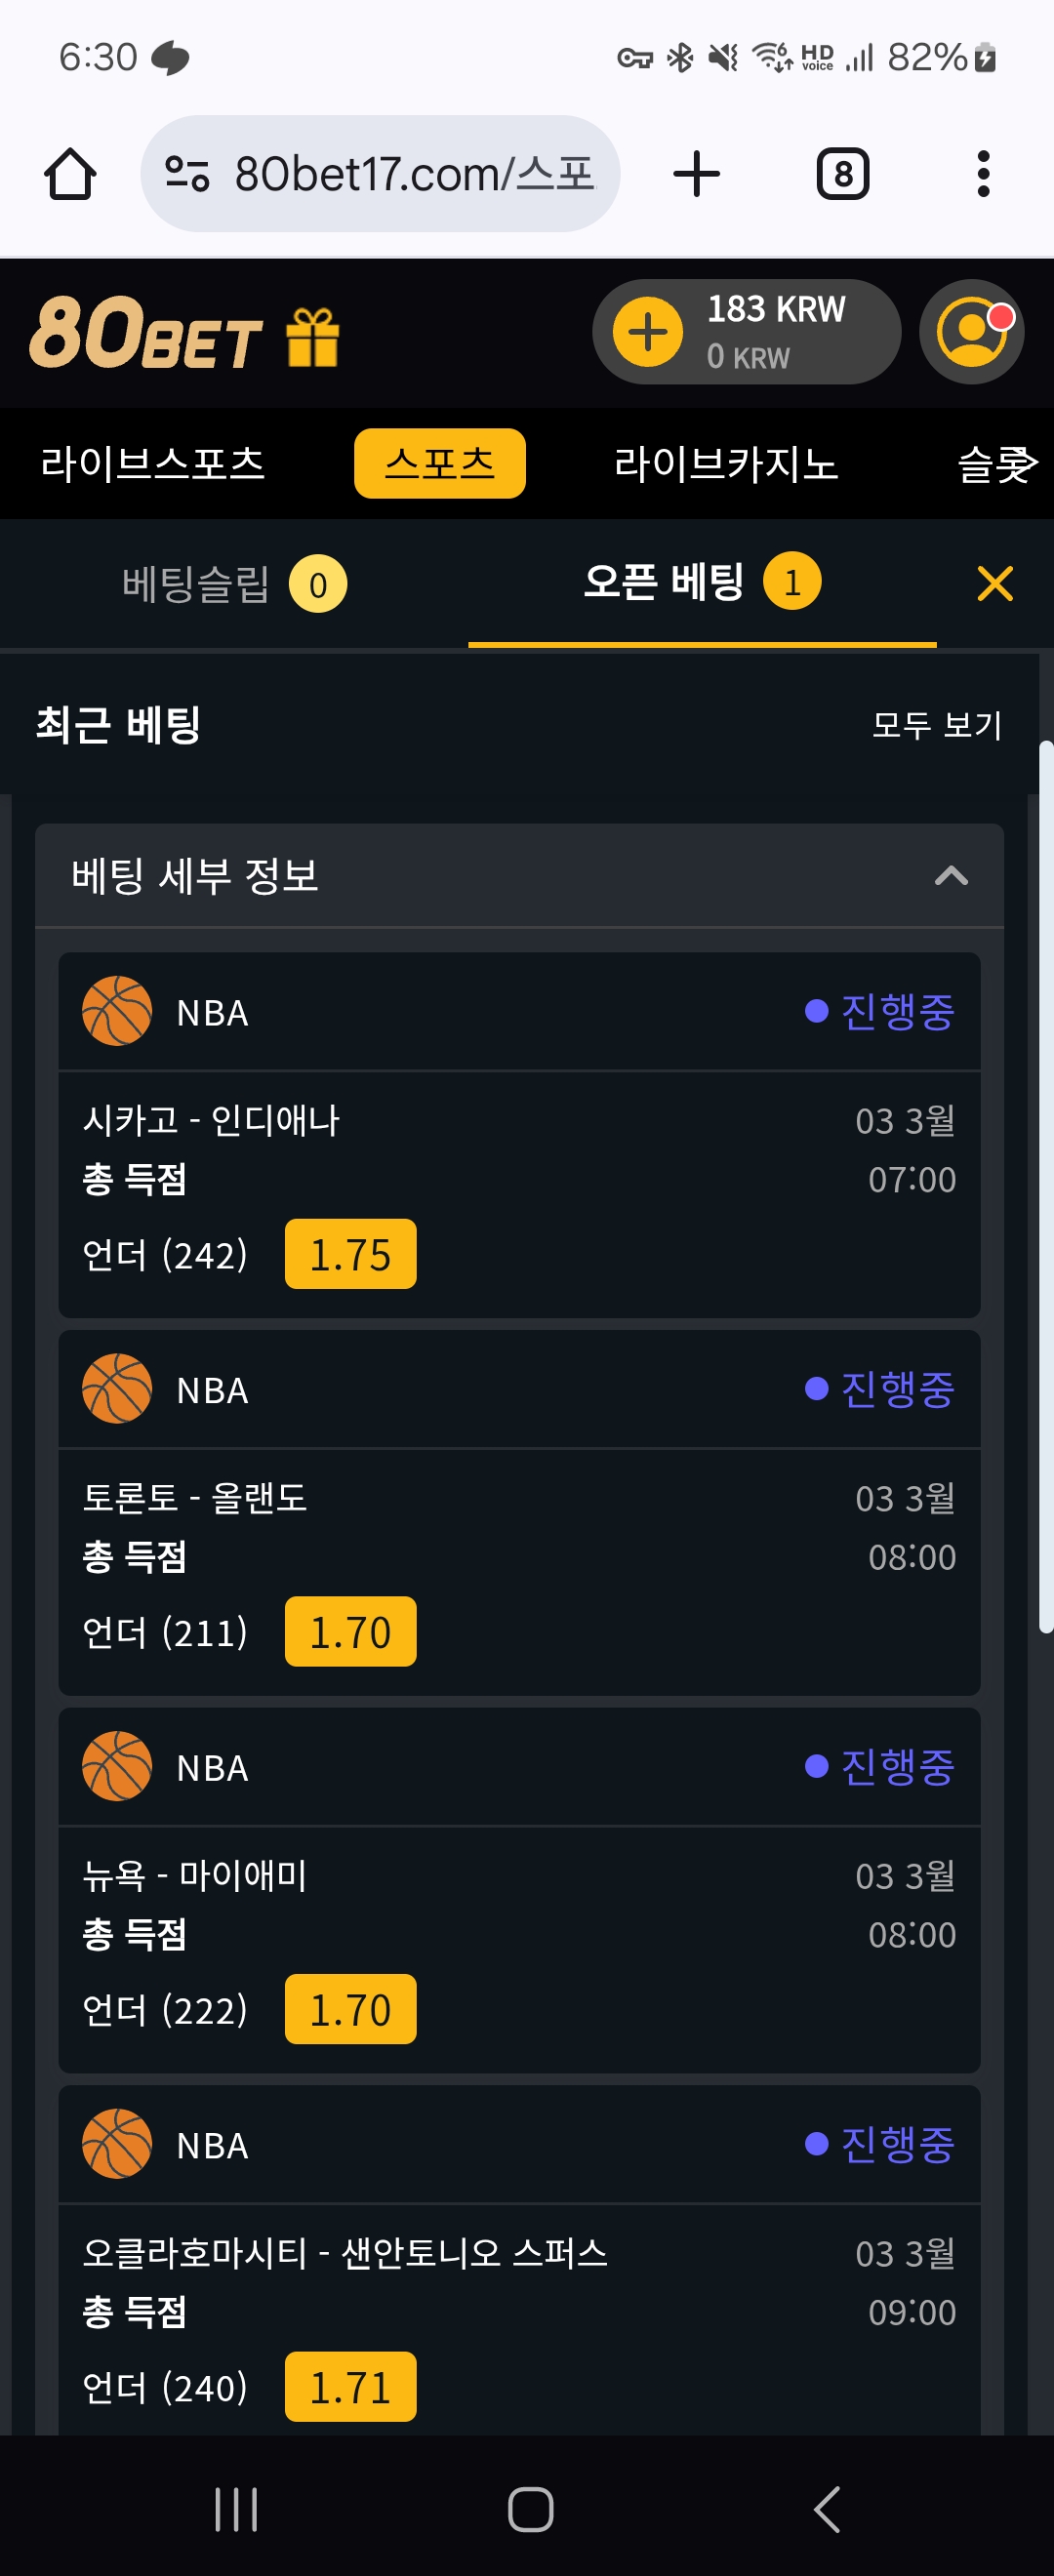
Task: Close the bet panel with yellow X
Action: pyautogui.click(x=995, y=583)
